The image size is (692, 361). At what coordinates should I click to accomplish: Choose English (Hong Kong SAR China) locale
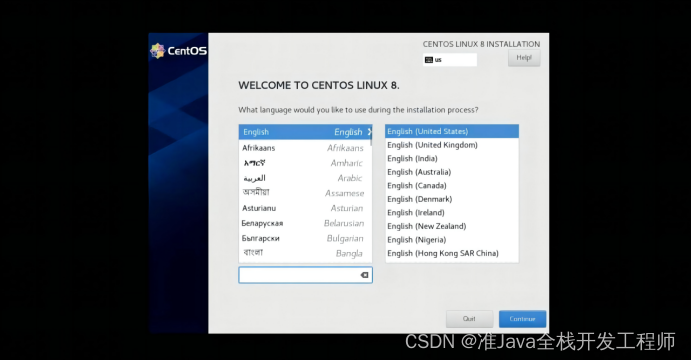452,253
